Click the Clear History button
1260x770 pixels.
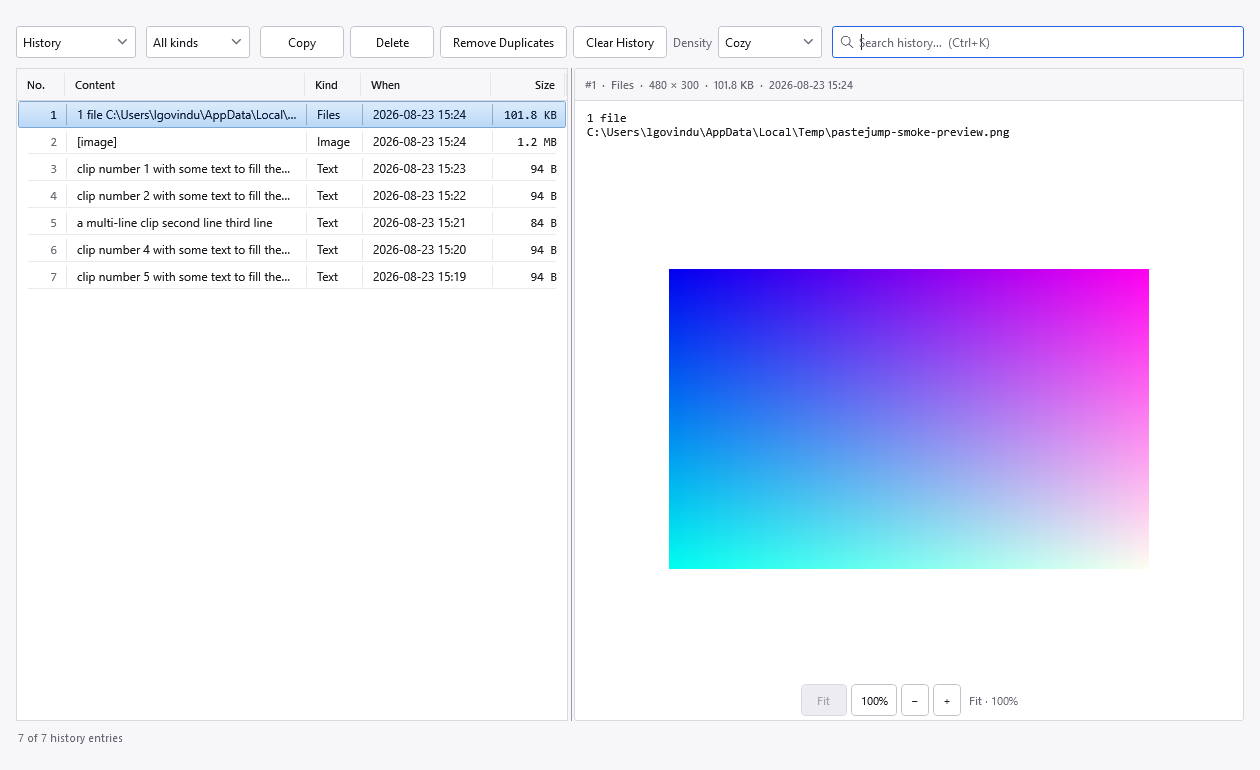pyautogui.click(x=620, y=42)
